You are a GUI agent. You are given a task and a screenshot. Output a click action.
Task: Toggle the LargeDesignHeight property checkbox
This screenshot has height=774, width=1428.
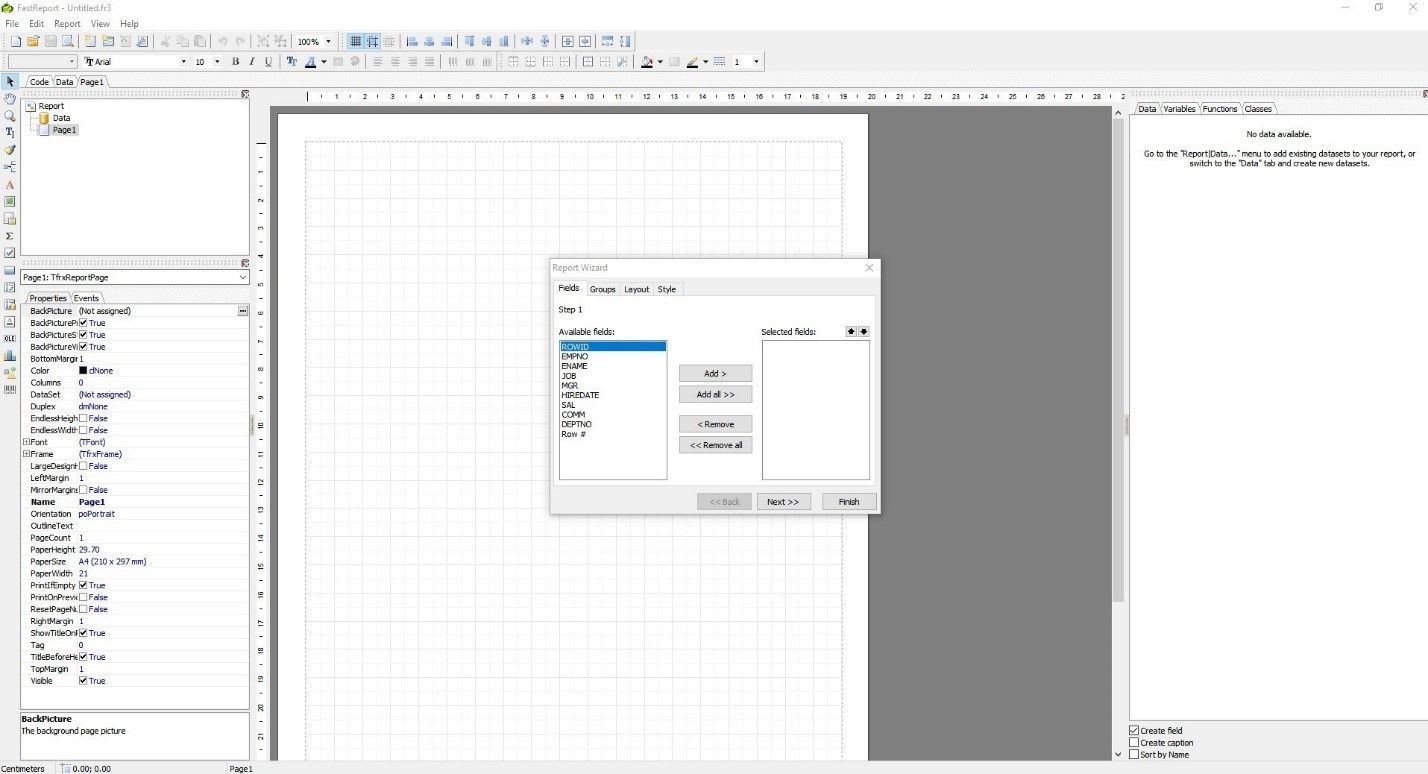(x=83, y=466)
